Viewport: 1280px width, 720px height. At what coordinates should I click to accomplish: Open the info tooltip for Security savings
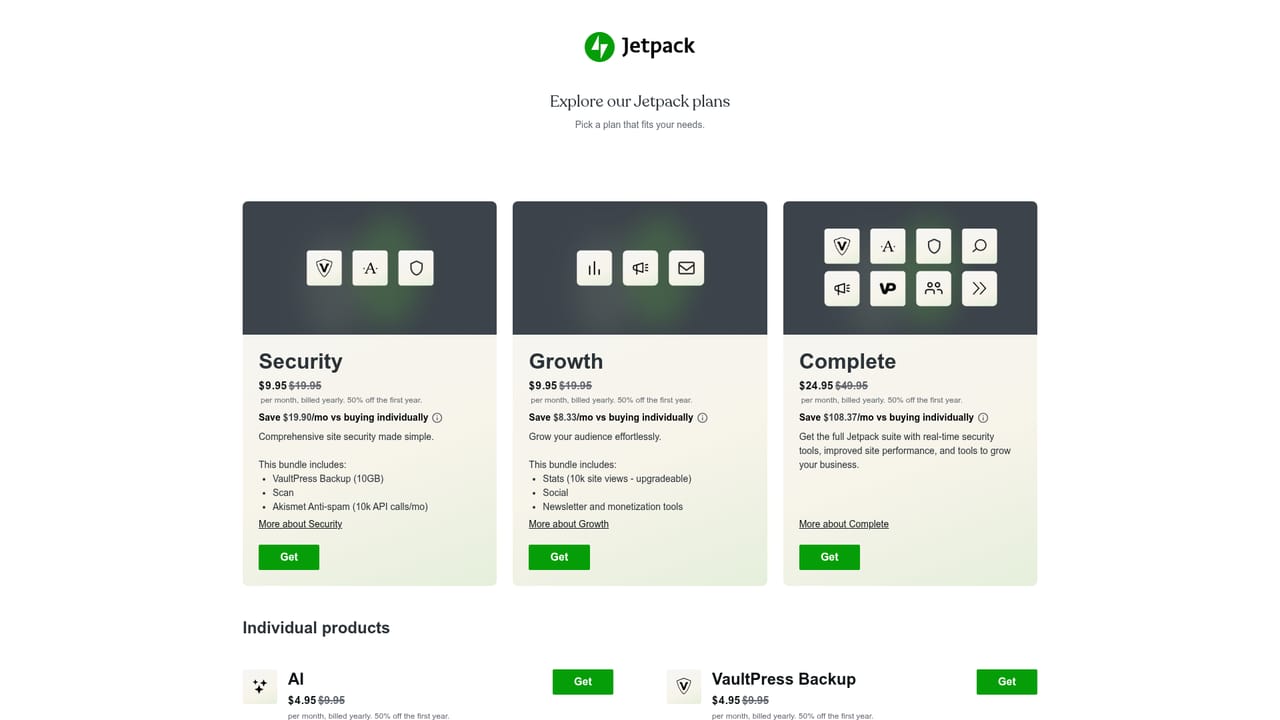point(437,418)
